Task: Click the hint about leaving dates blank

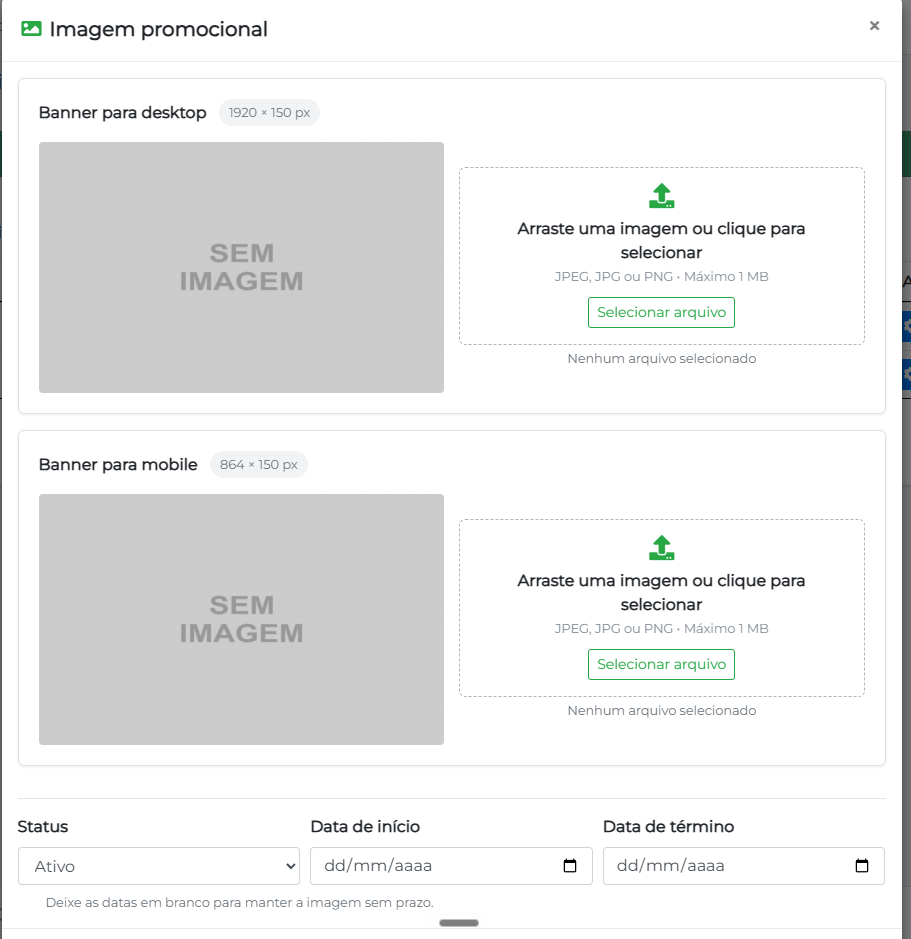Action: tap(240, 902)
